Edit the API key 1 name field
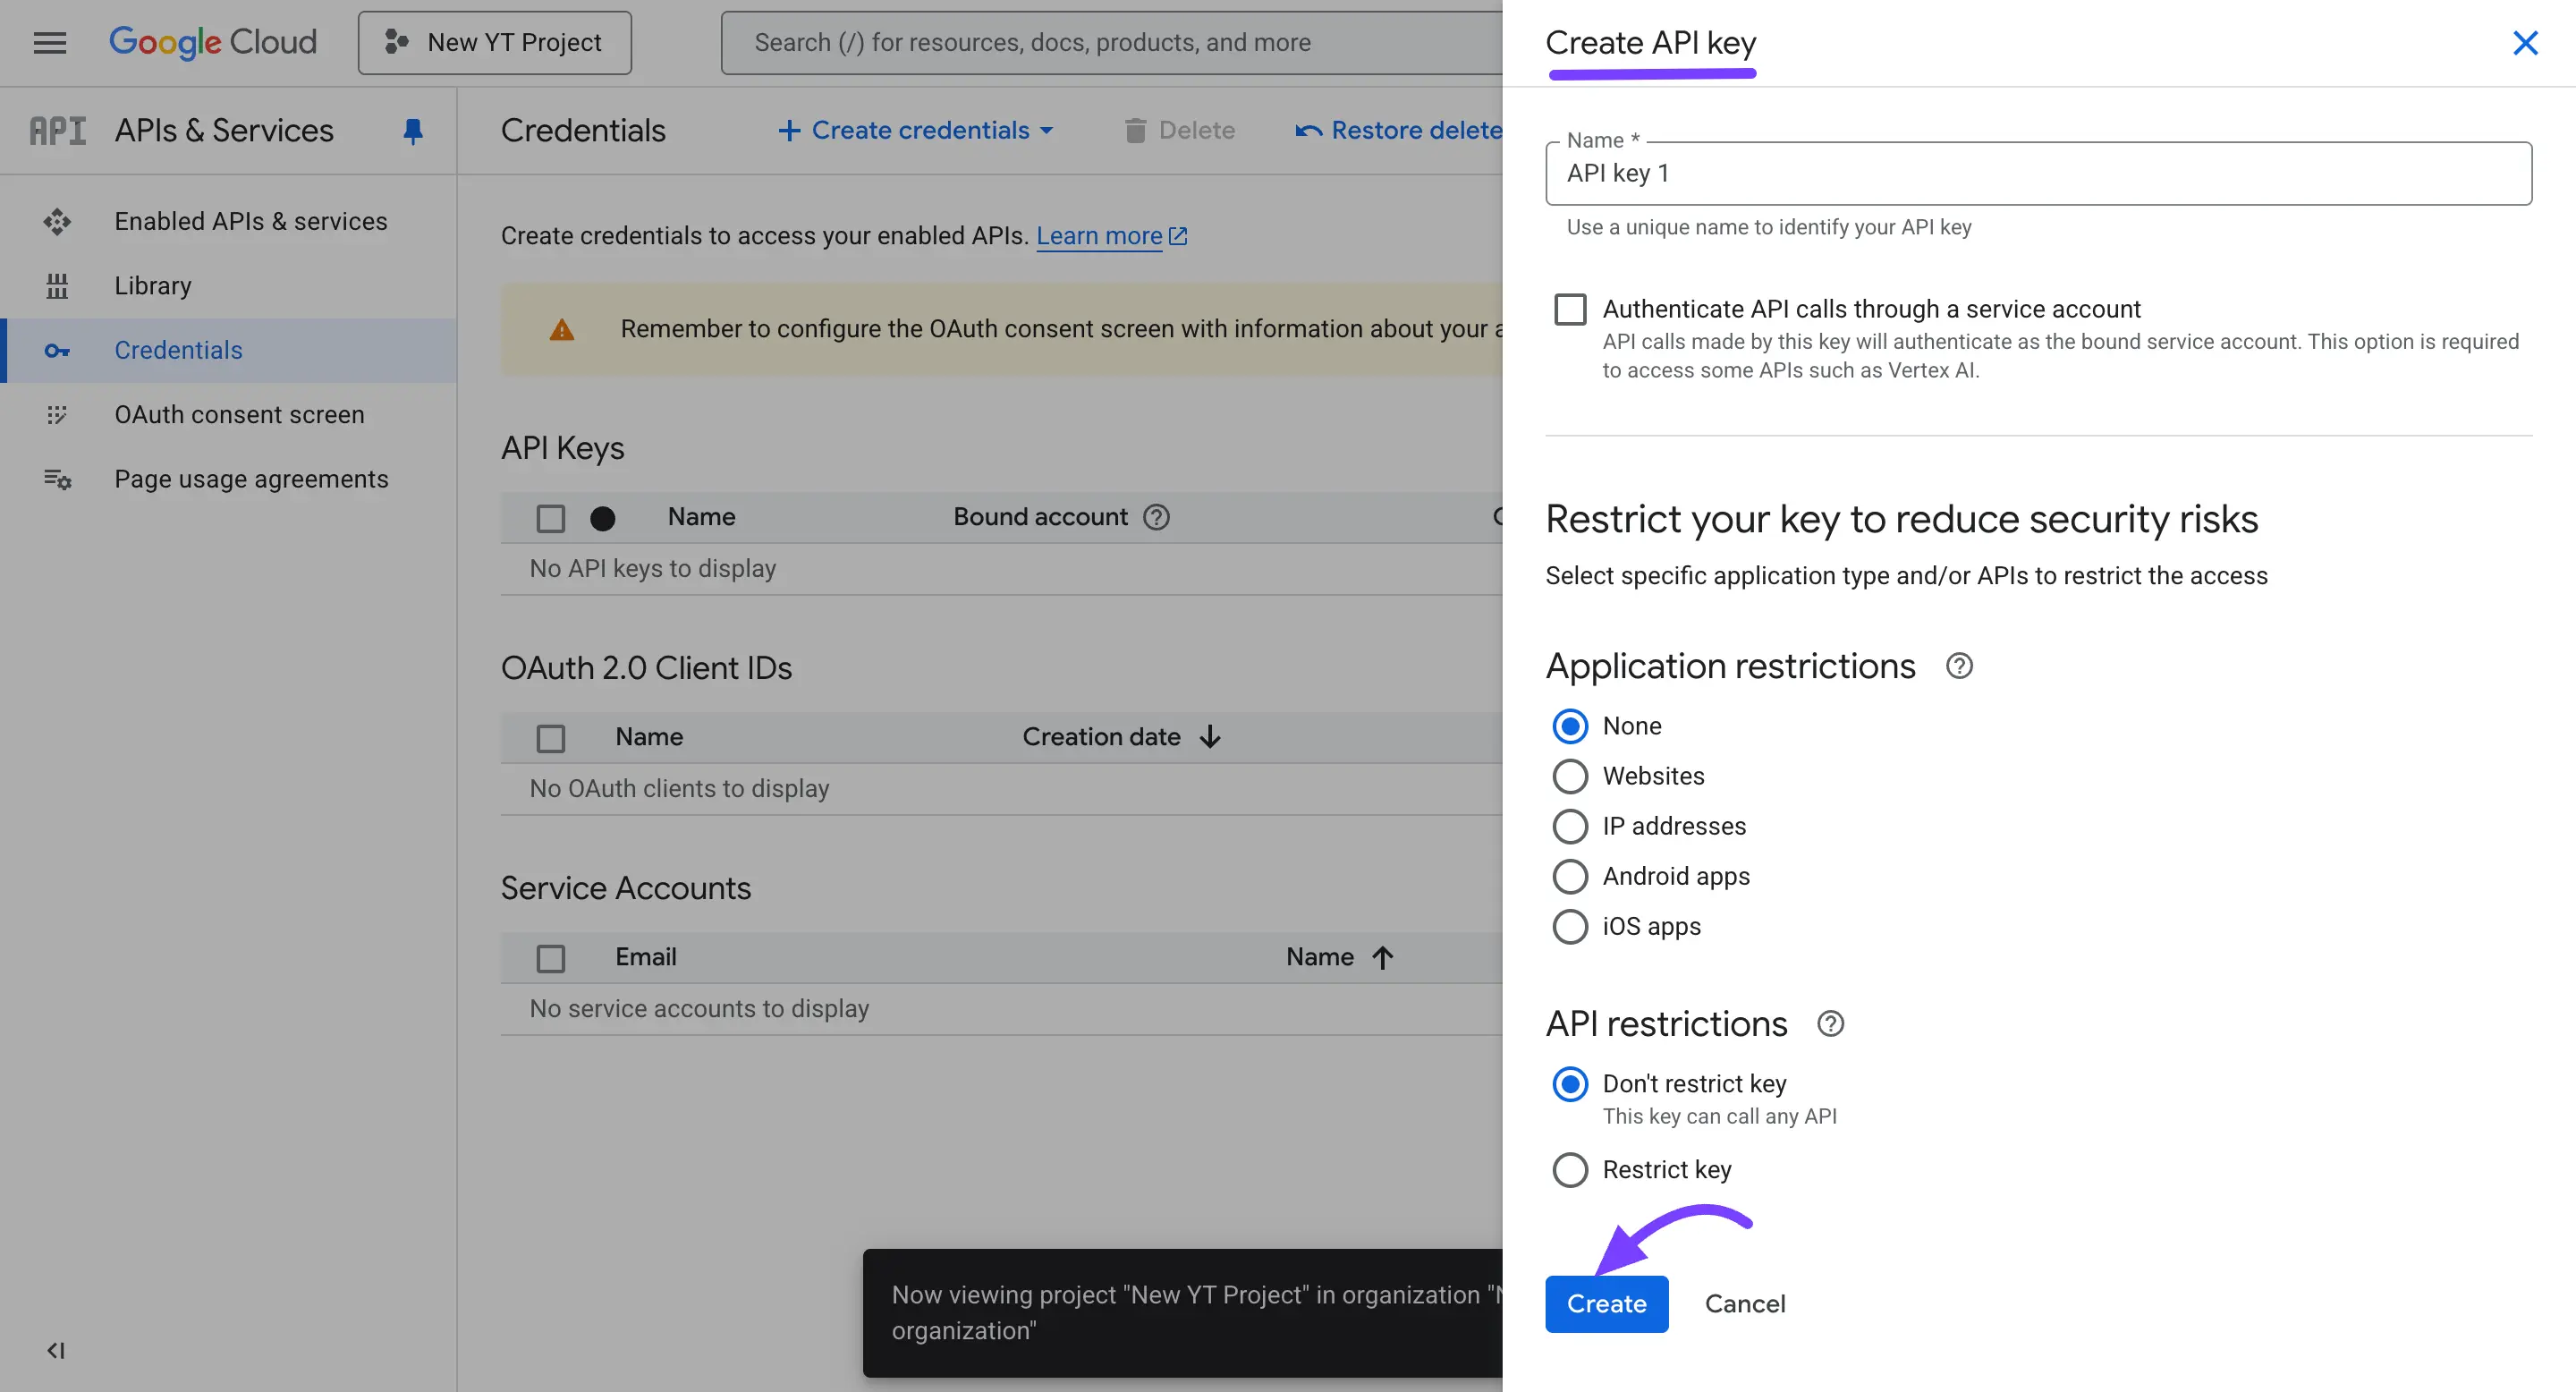 pyautogui.click(x=2035, y=173)
